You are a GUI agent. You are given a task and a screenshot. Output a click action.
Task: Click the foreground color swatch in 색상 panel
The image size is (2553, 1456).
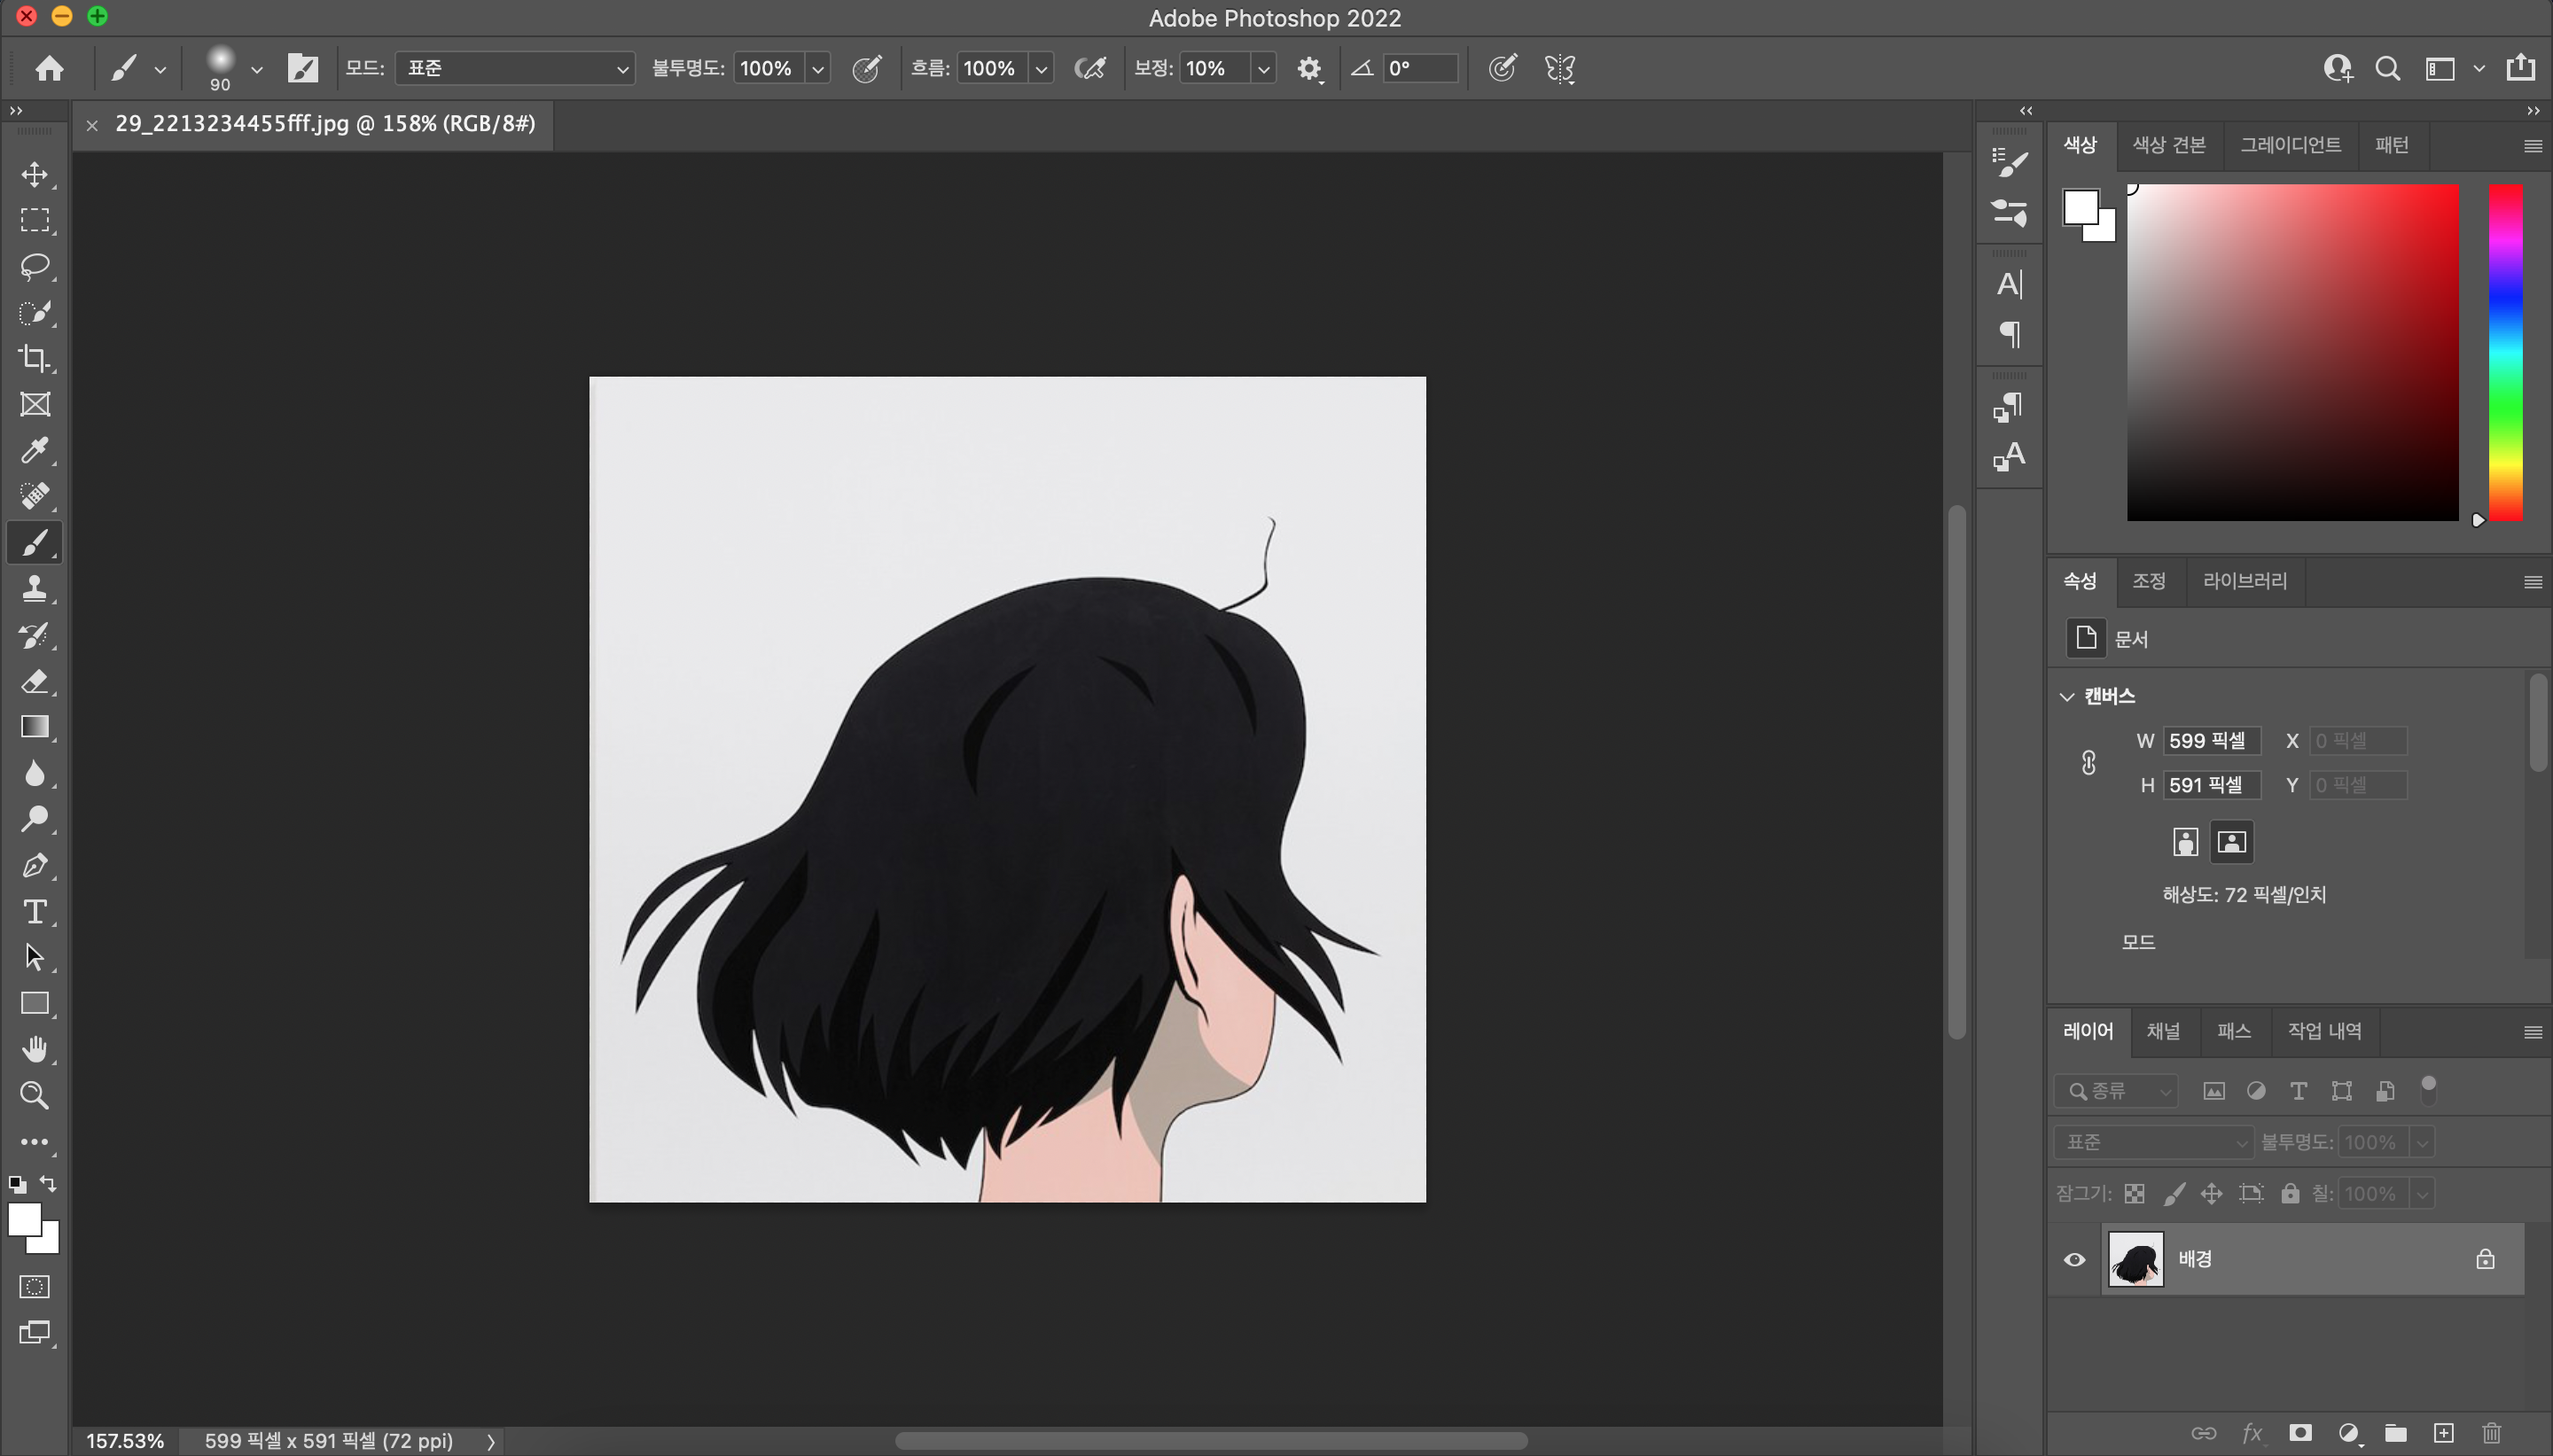(2081, 208)
